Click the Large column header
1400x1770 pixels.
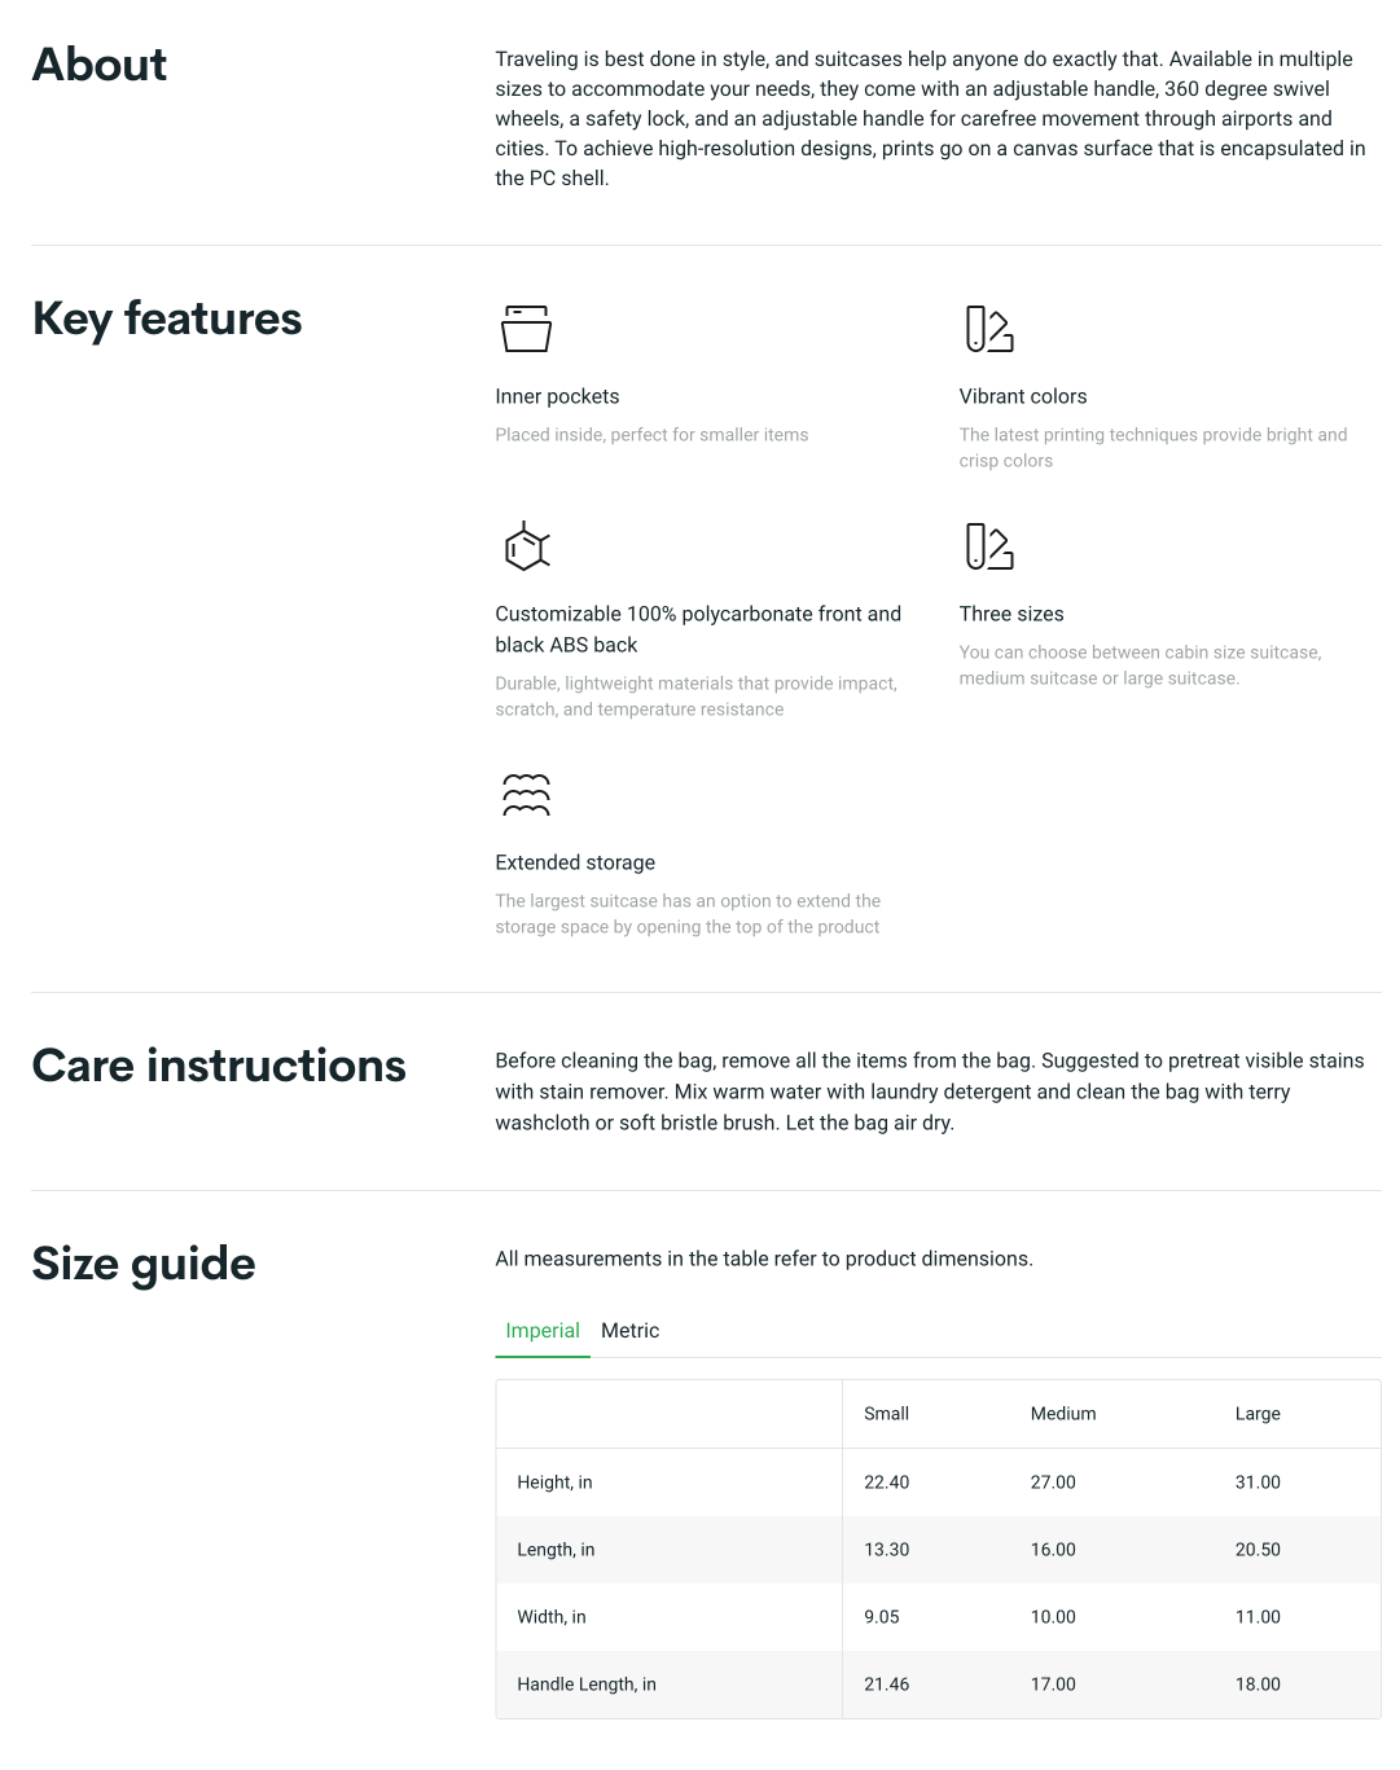pos(1257,1413)
